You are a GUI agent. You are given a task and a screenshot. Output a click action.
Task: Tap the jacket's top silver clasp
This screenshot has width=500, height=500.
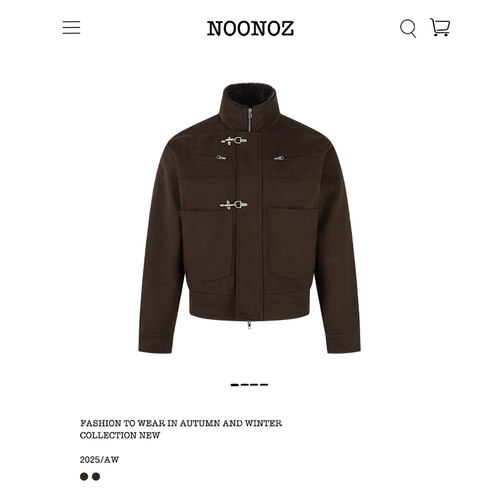click(x=234, y=141)
